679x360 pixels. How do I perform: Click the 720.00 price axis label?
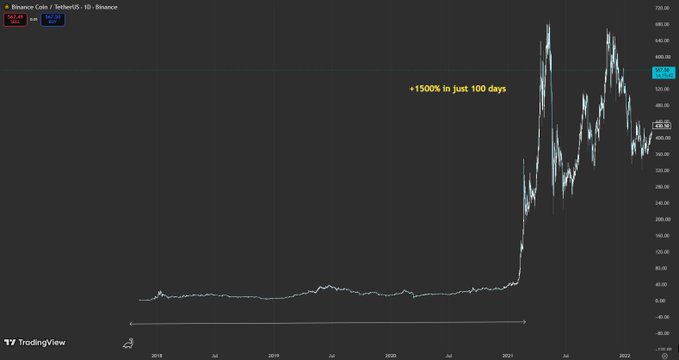pos(663,8)
